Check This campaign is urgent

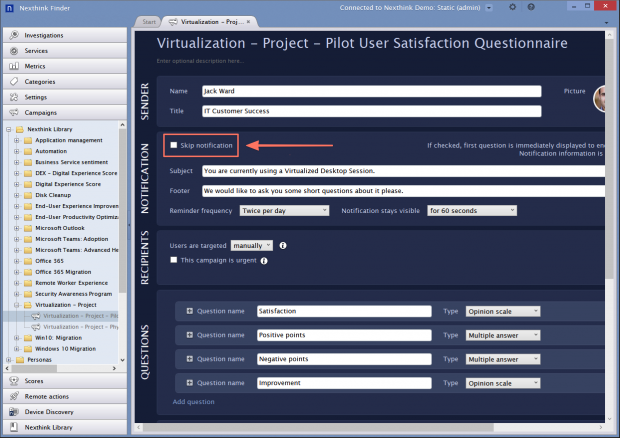(x=174, y=260)
